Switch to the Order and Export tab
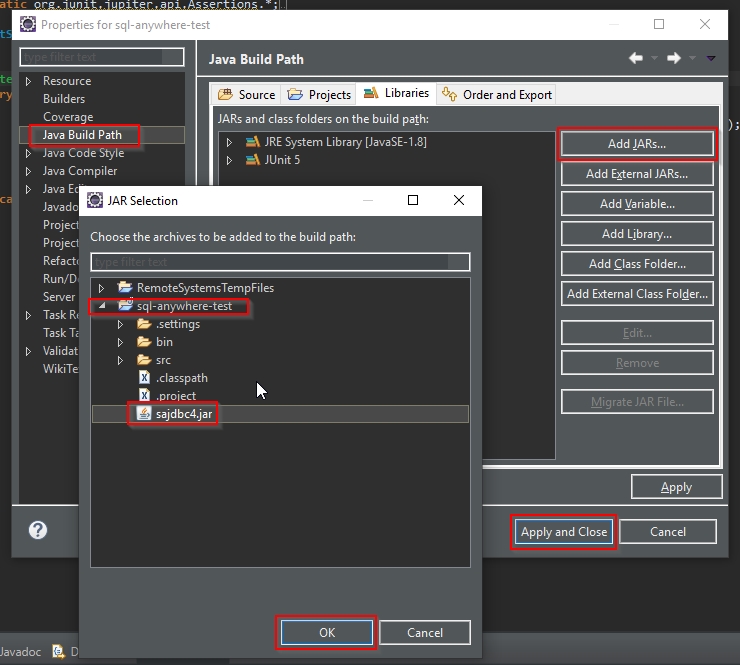The image size is (740, 665). (498, 95)
